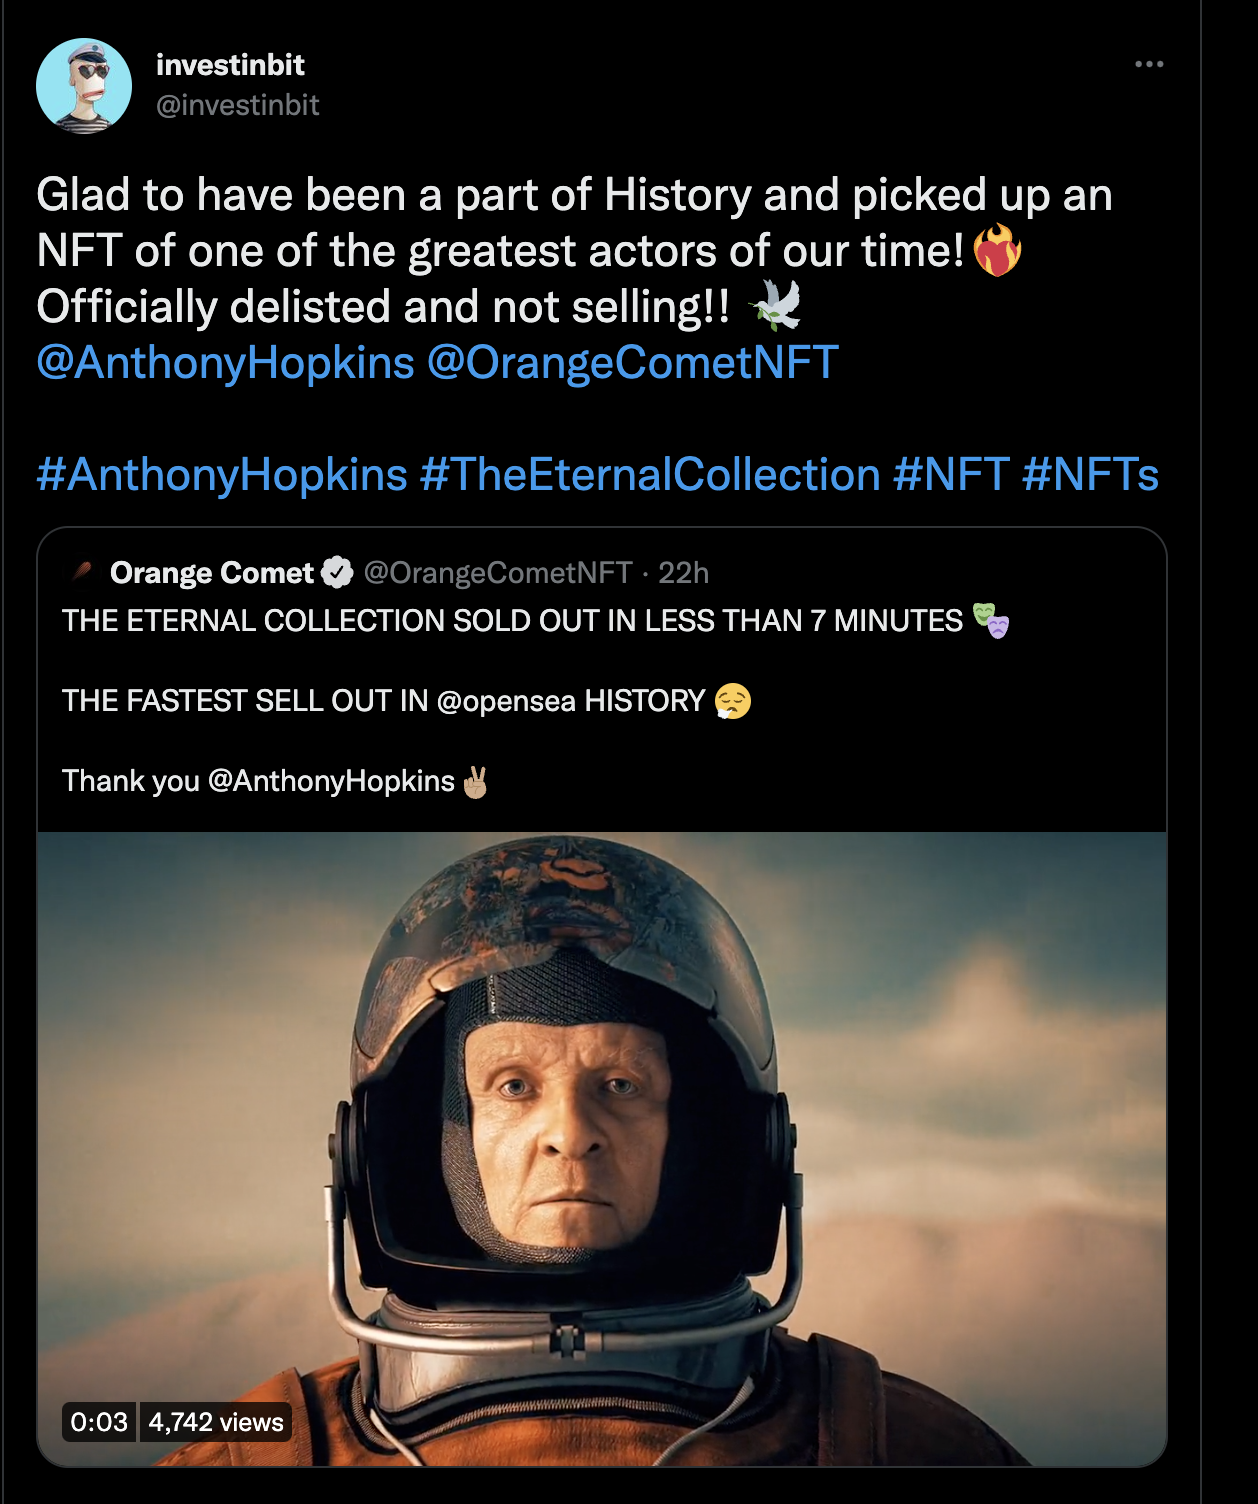Open the @AnthonyHopkins mention link
The image size is (1258, 1504).
(x=226, y=362)
